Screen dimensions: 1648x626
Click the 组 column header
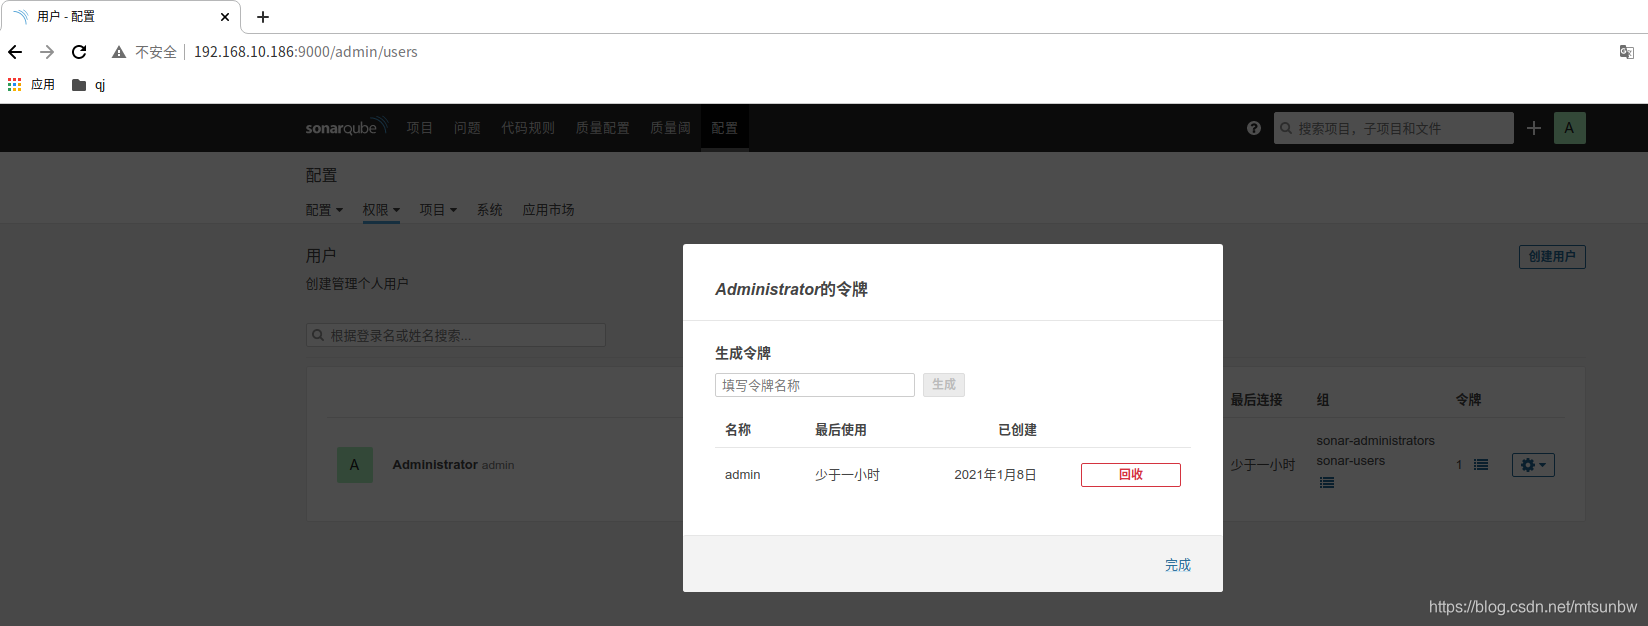[1323, 400]
